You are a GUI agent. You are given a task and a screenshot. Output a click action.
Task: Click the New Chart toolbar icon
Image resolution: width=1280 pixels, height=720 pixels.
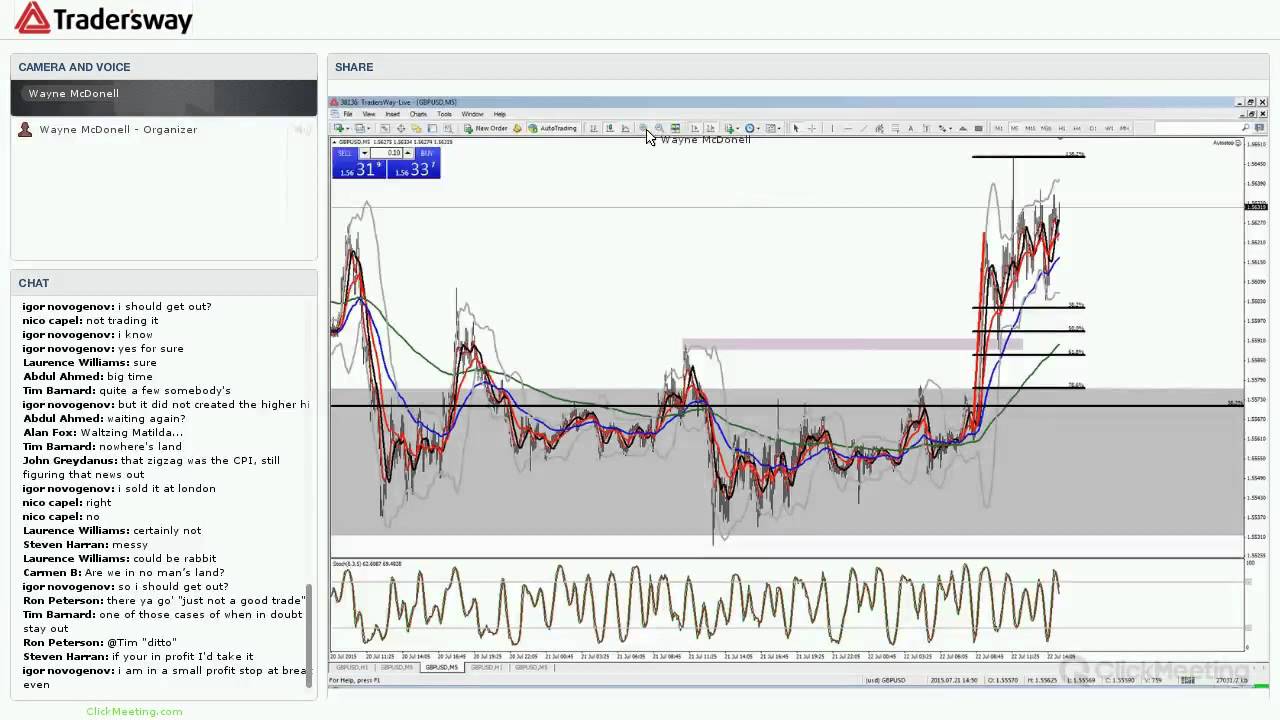tap(338, 128)
